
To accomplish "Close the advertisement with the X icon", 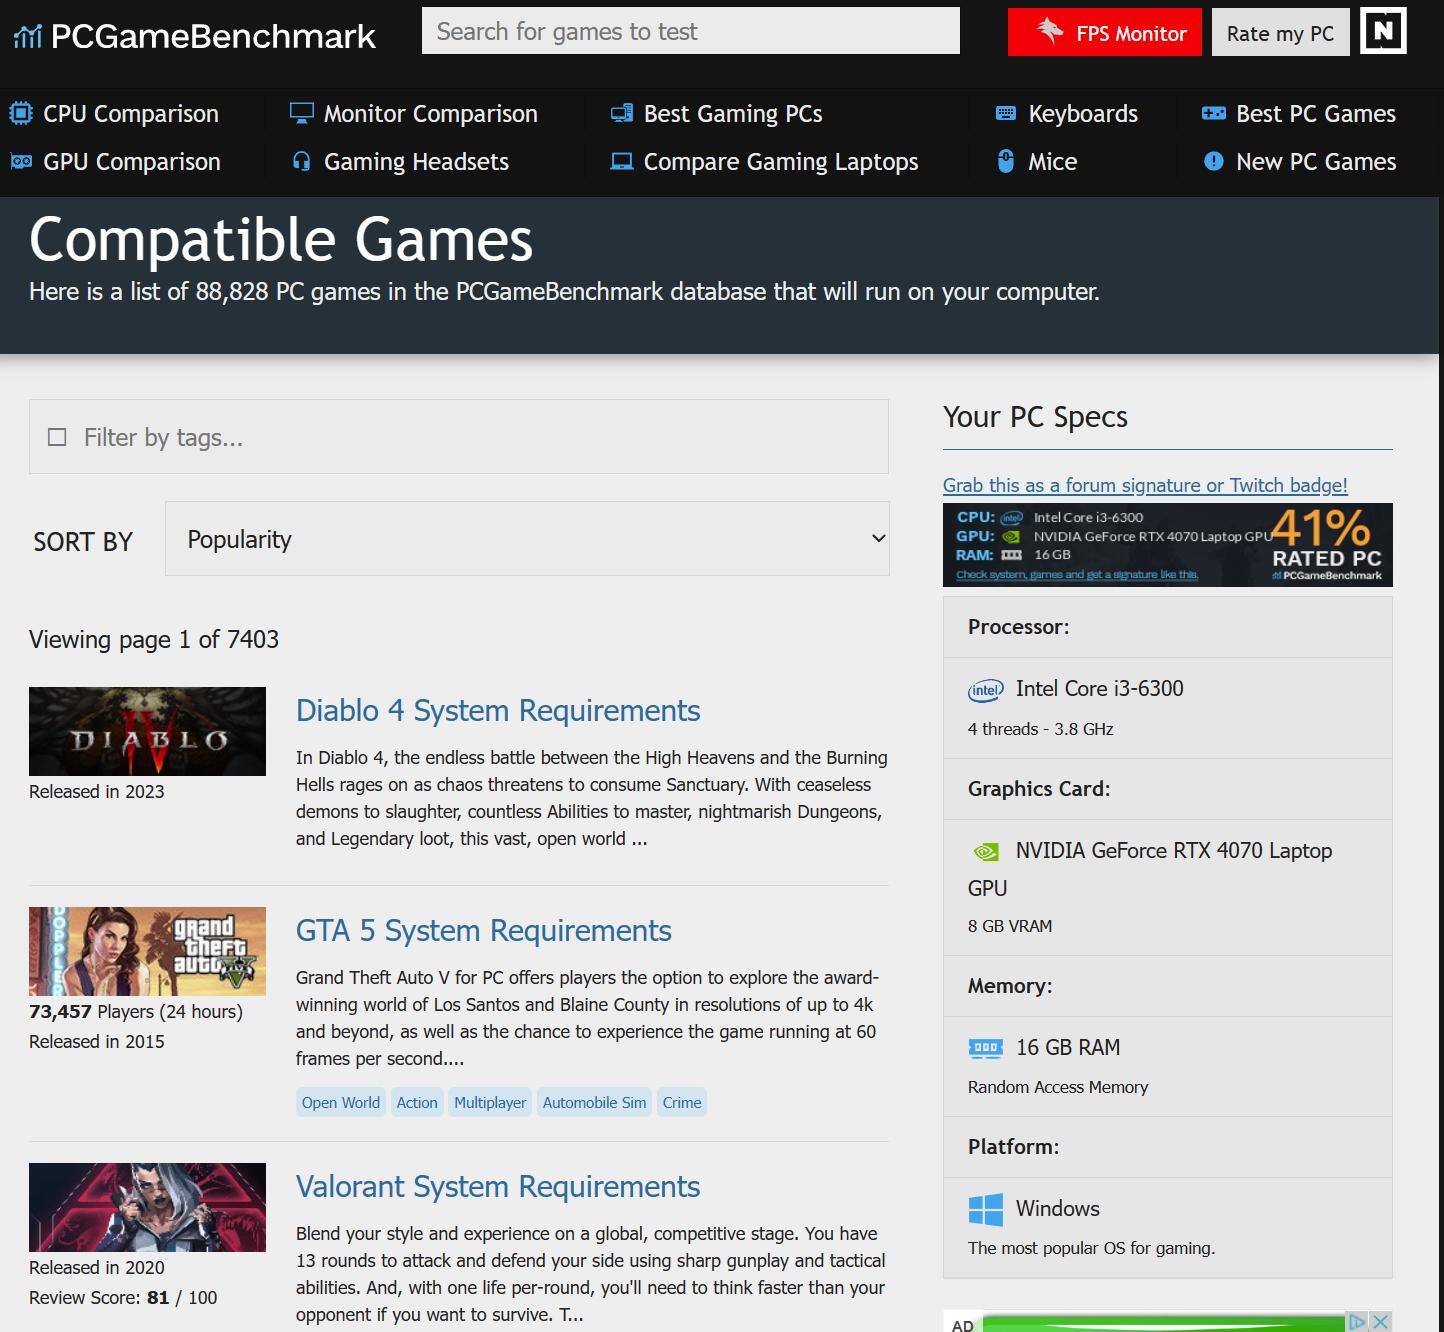I will point(1380,1321).
